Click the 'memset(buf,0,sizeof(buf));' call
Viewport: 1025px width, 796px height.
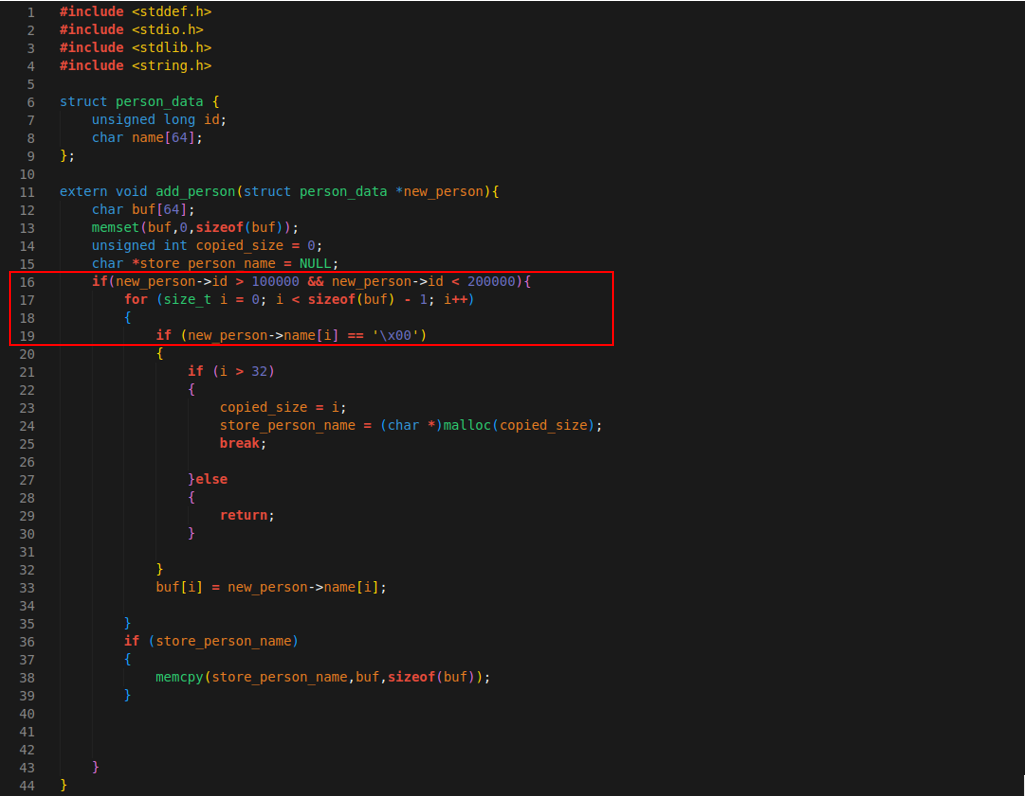click(195, 227)
